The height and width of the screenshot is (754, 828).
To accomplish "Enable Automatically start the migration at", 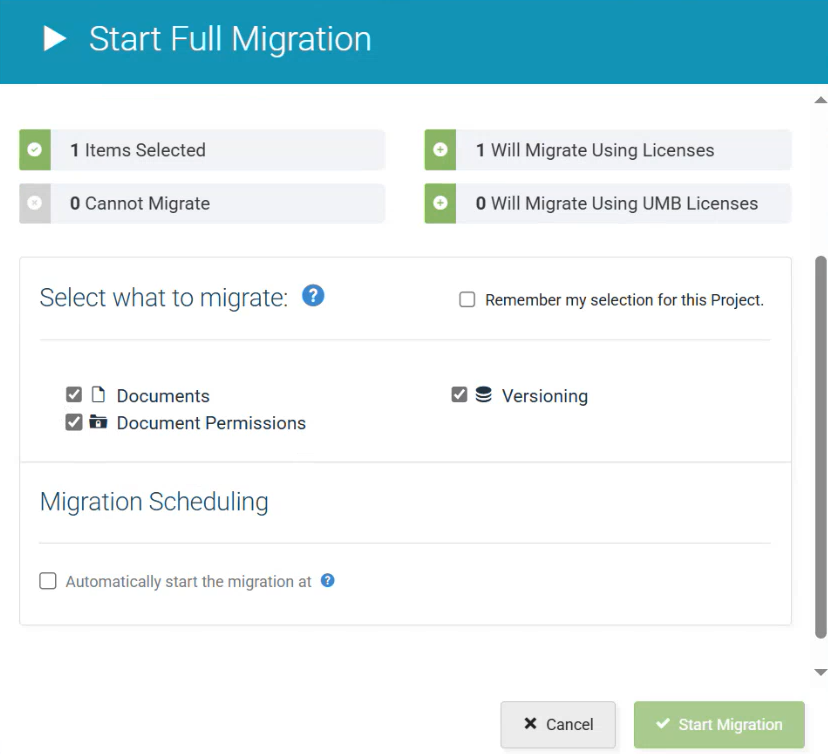I will [48, 581].
